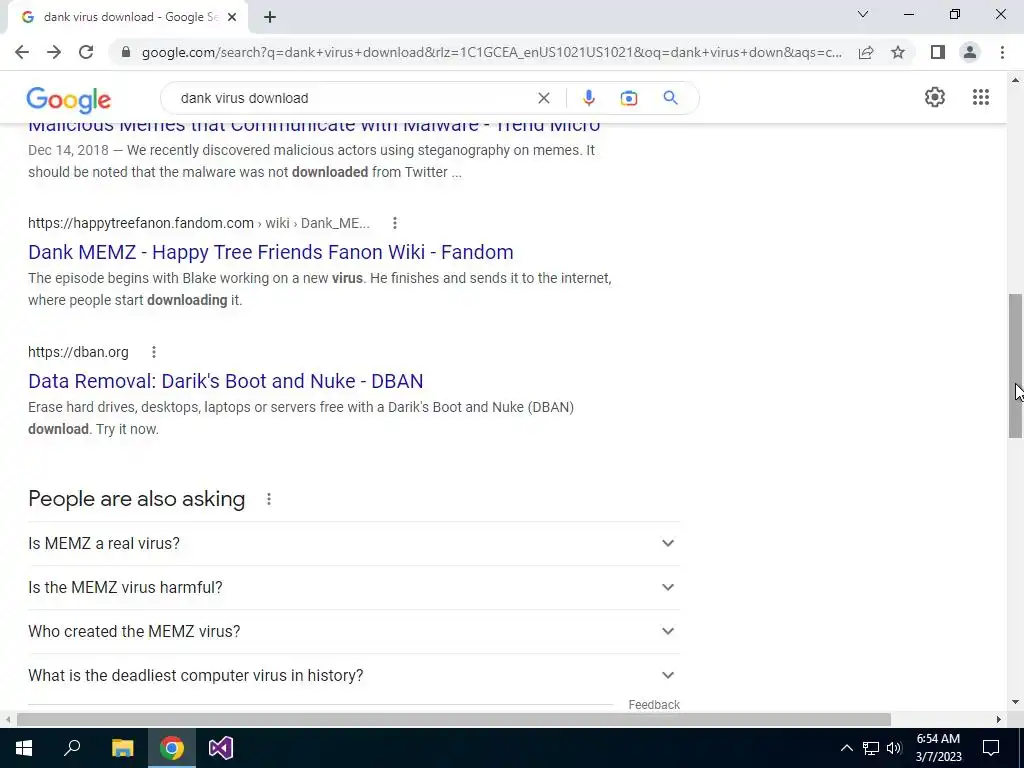Viewport: 1024px width, 768px height.
Task: Select the https://dban.org URL
Action: point(78,352)
